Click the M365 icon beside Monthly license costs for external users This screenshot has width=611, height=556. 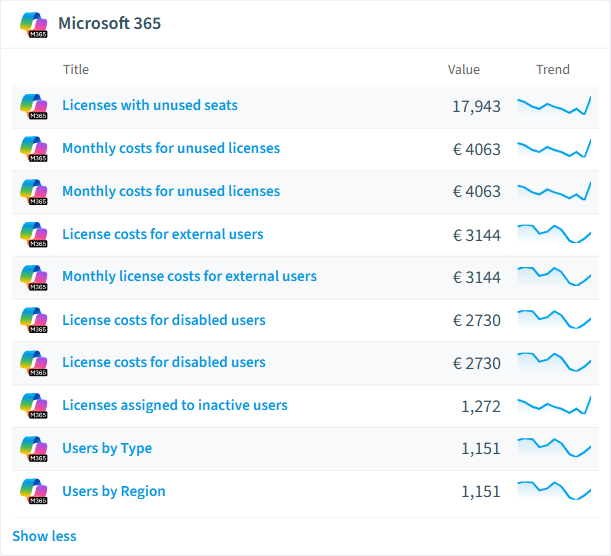point(34,277)
